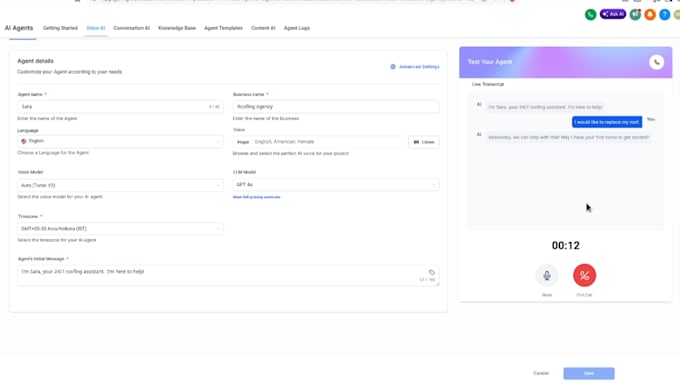Expand the LLM Model dropdown
680x384 pixels.
point(336,185)
